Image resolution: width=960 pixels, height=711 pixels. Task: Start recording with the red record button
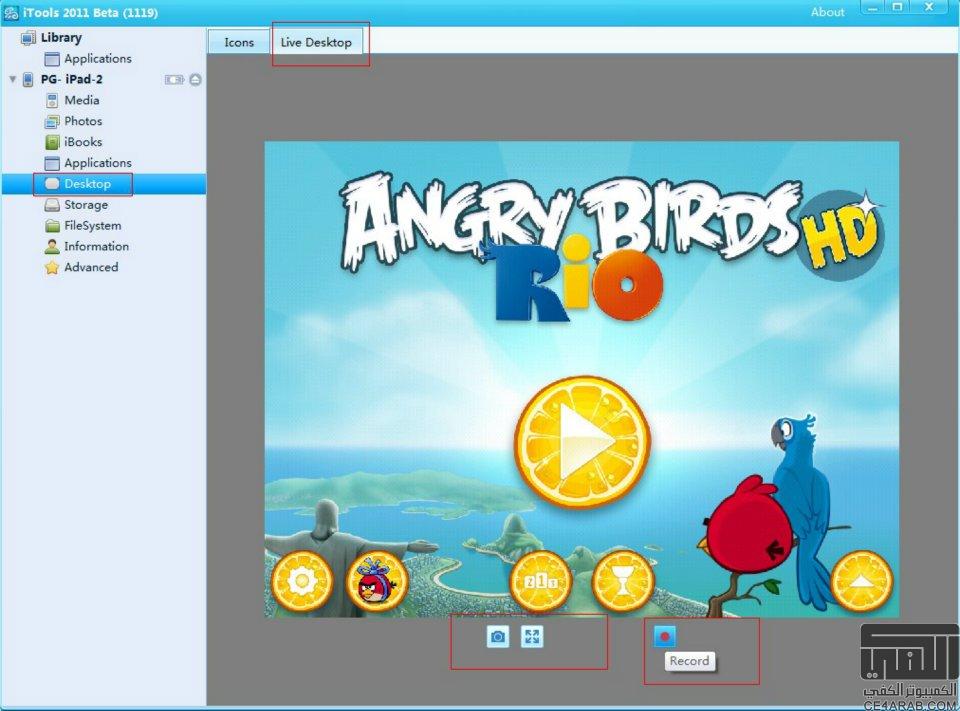pyautogui.click(x=664, y=636)
